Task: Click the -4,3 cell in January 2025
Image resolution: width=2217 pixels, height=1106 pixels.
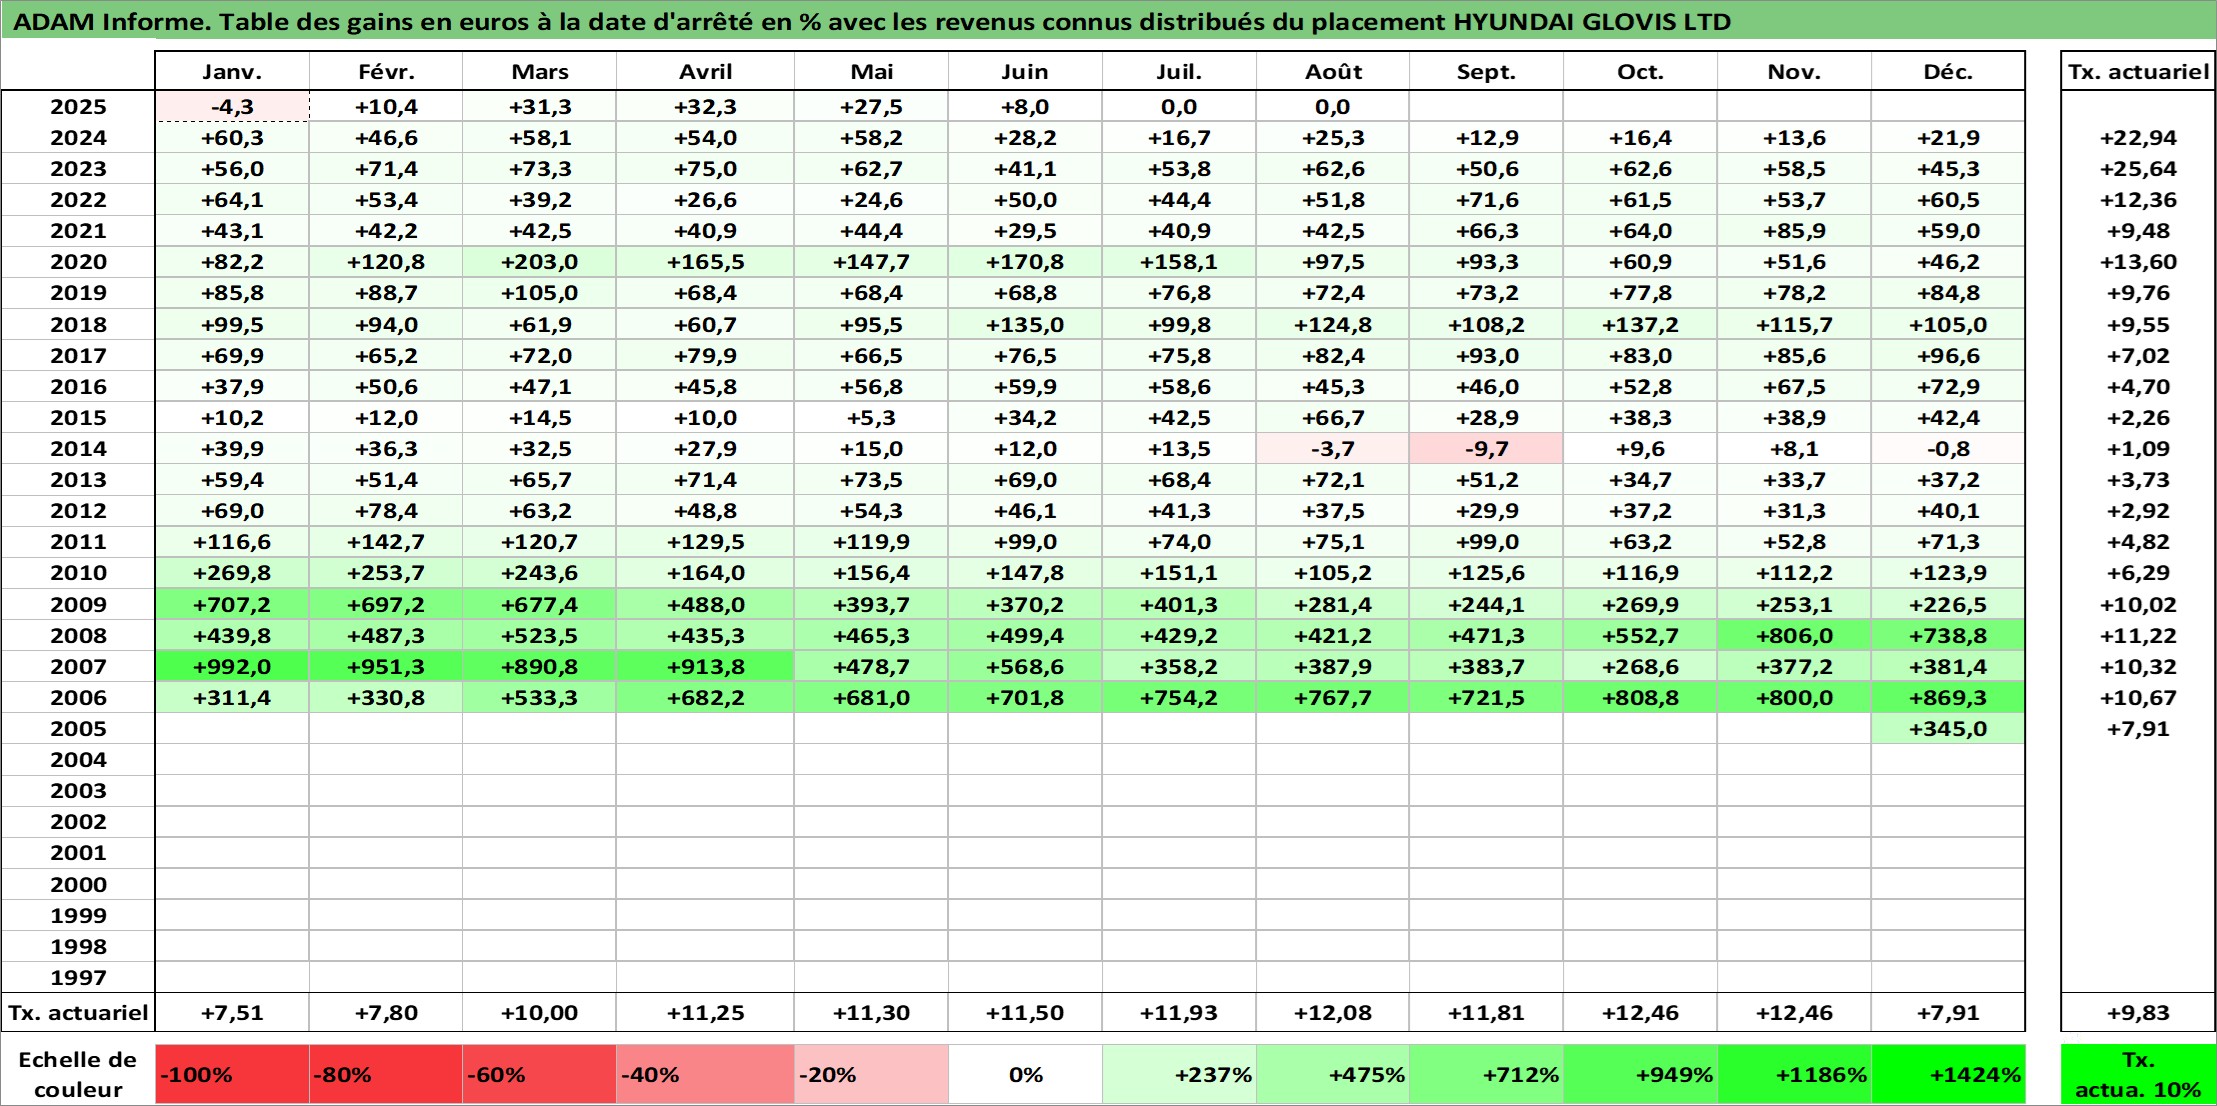Action: 232,107
